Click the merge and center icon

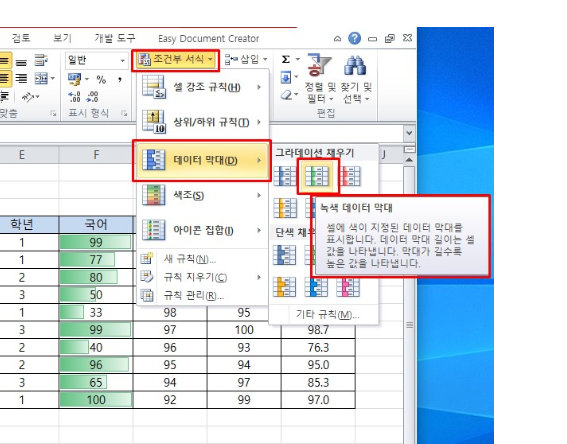(41, 78)
